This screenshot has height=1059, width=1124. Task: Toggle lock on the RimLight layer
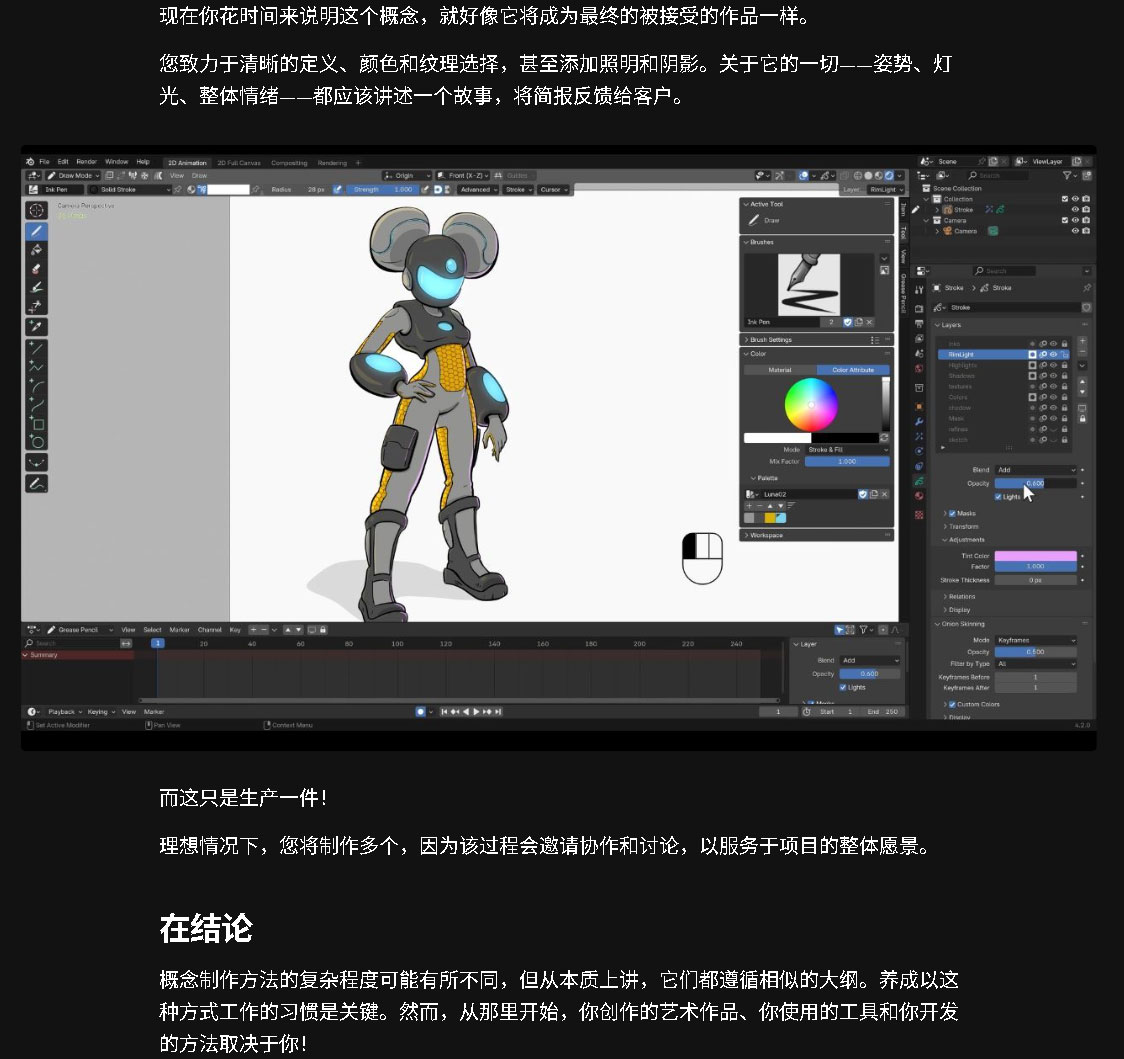(x=1065, y=355)
